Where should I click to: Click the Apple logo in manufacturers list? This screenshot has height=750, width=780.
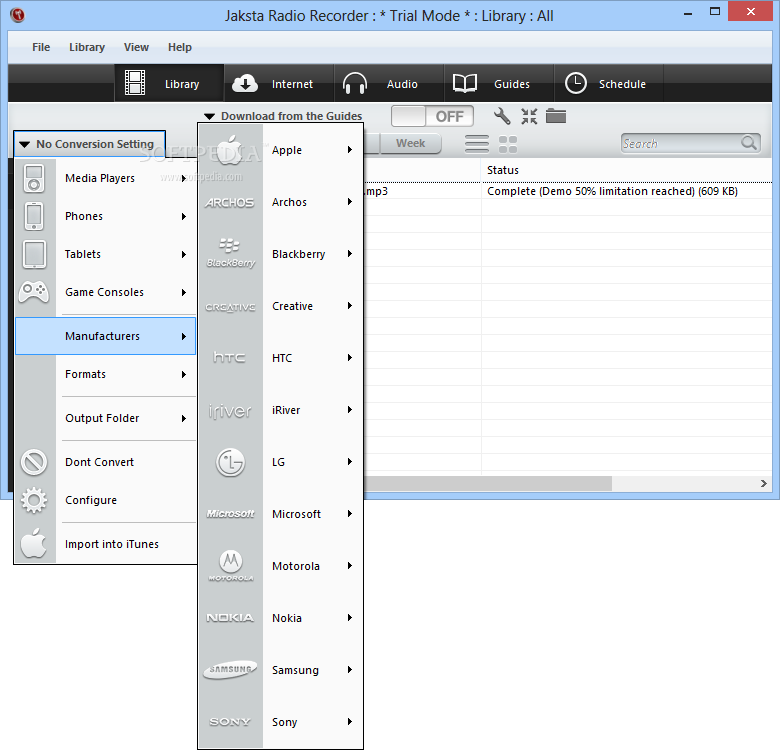(x=230, y=150)
